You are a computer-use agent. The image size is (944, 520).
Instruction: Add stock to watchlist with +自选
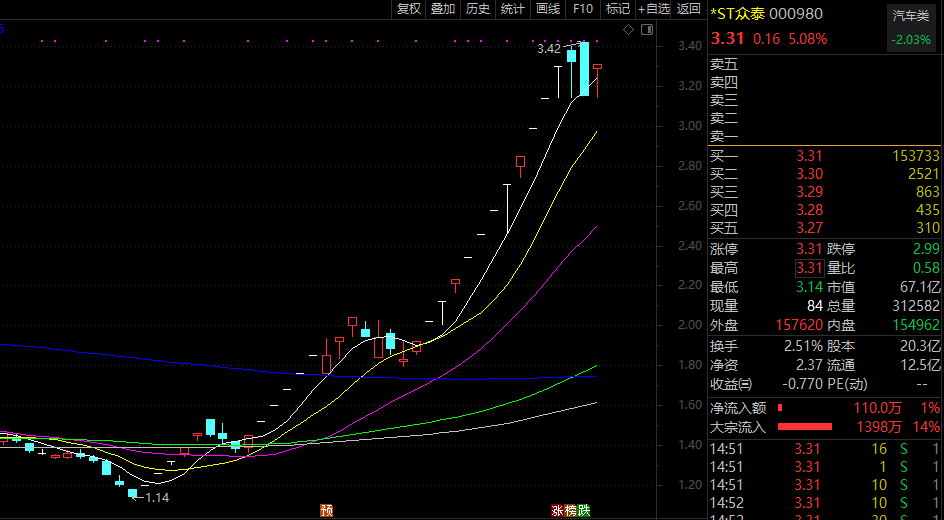pyautogui.click(x=652, y=9)
